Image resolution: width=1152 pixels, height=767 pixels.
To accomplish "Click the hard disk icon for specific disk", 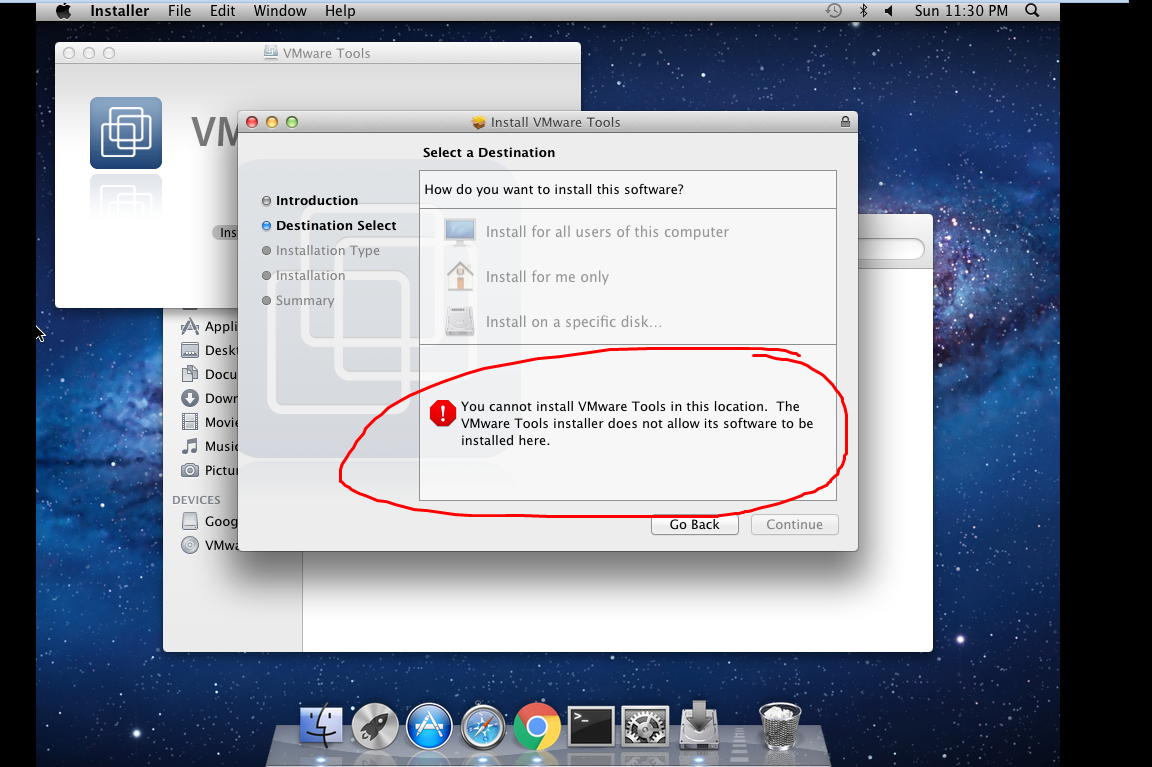I will (x=460, y=322).
